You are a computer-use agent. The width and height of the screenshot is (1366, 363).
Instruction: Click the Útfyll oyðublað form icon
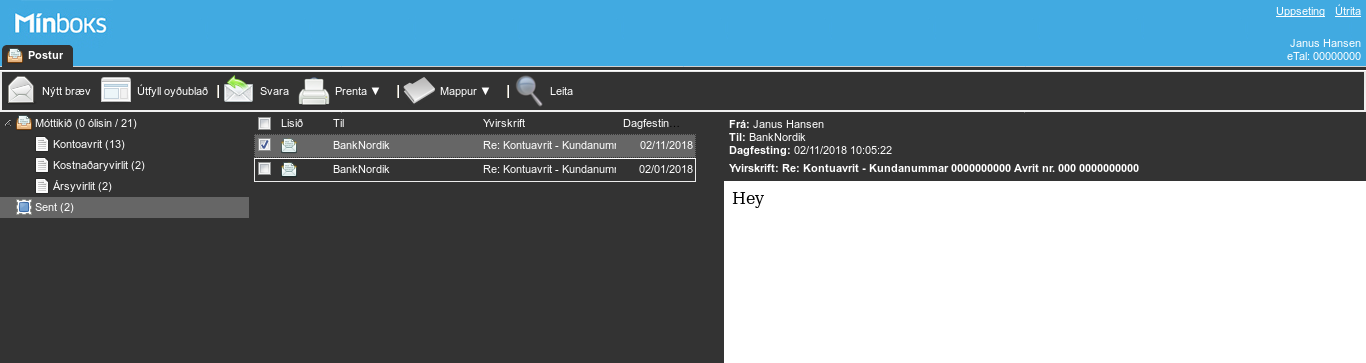[x=116, y=90]
